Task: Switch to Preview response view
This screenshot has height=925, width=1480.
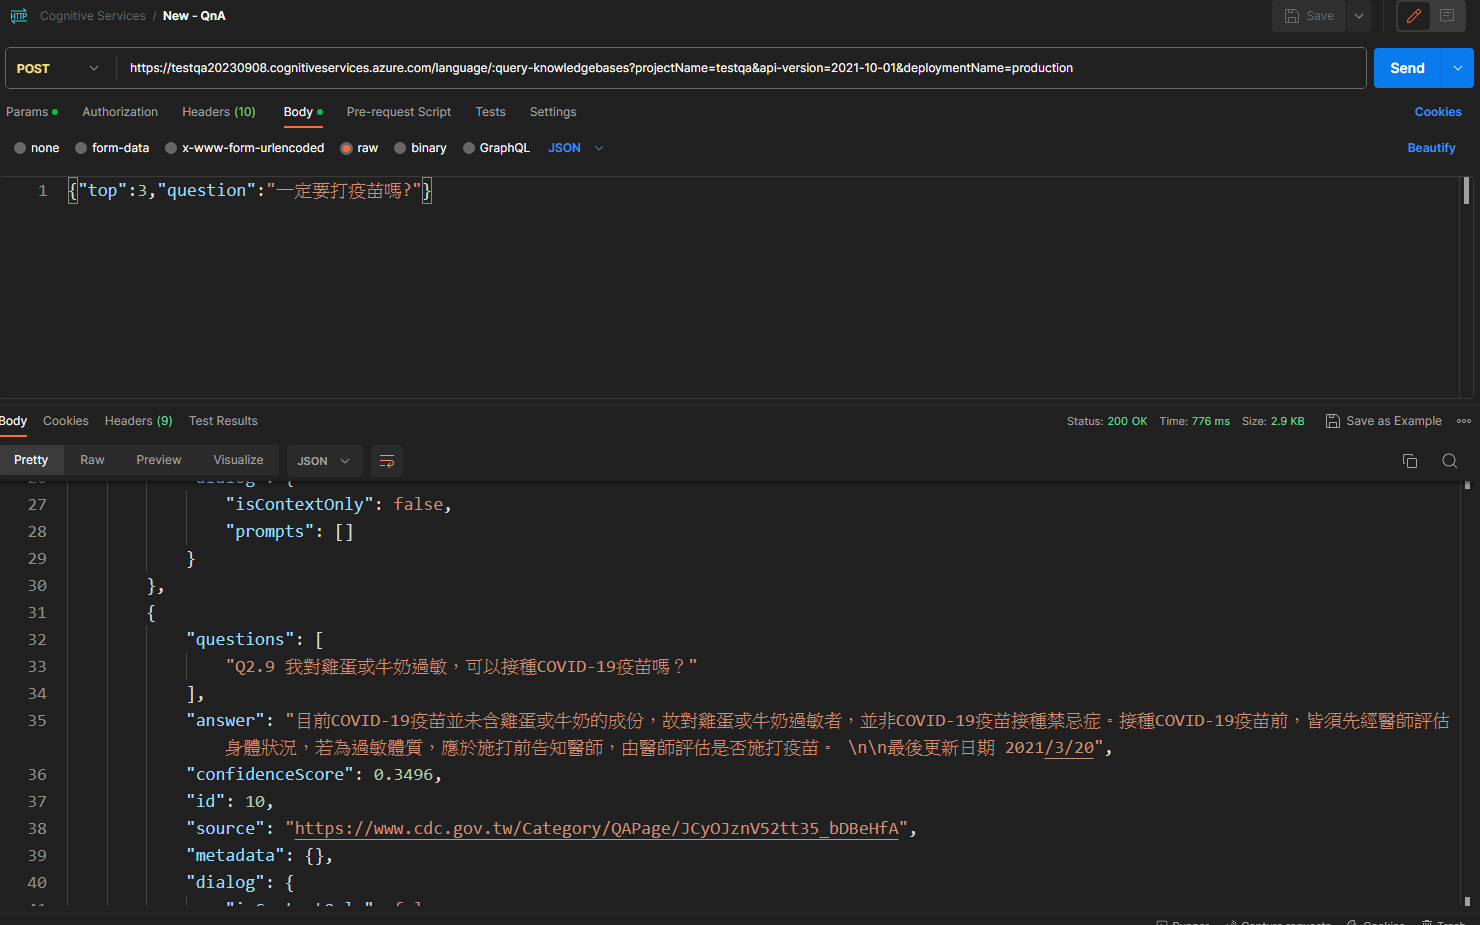Action: [159, 460]
